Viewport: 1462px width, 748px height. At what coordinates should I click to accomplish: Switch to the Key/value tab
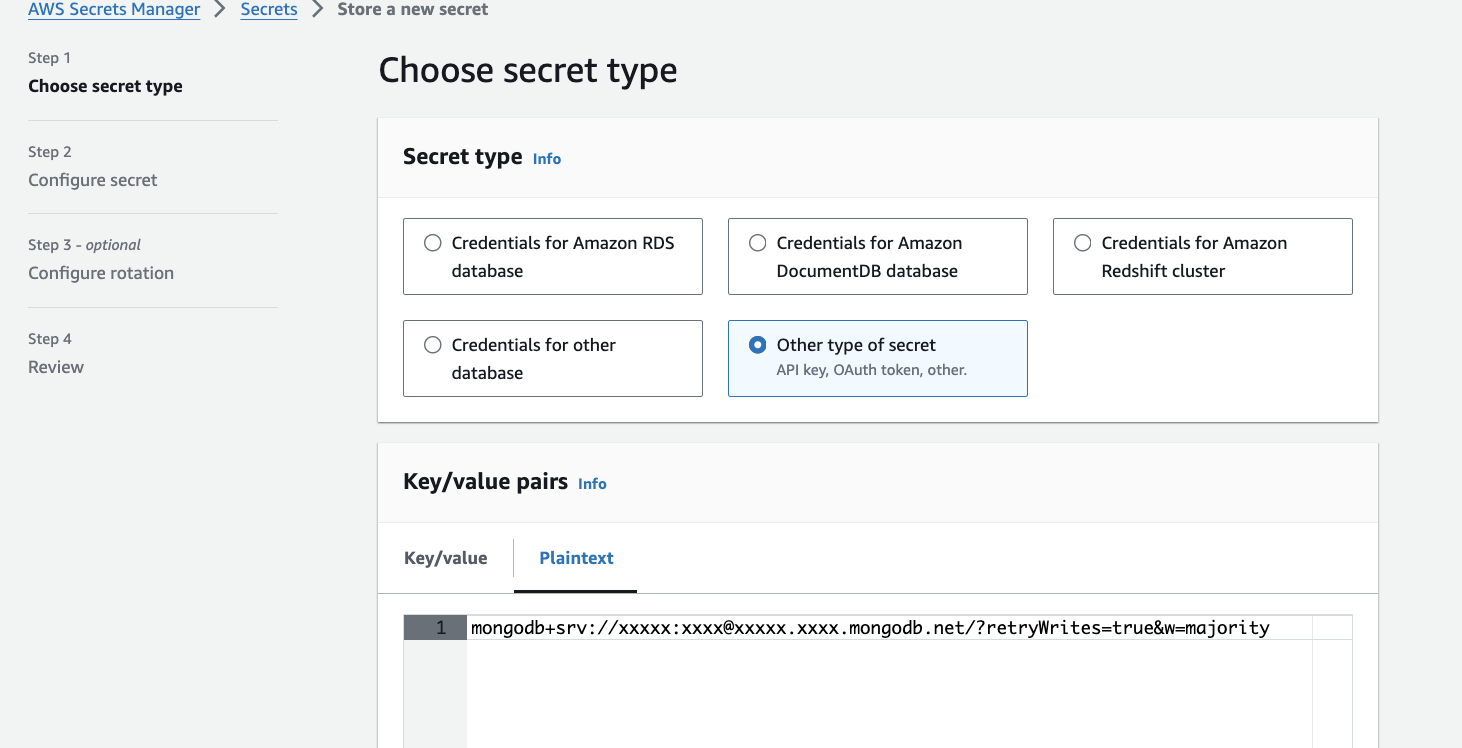tap(446, 558)
